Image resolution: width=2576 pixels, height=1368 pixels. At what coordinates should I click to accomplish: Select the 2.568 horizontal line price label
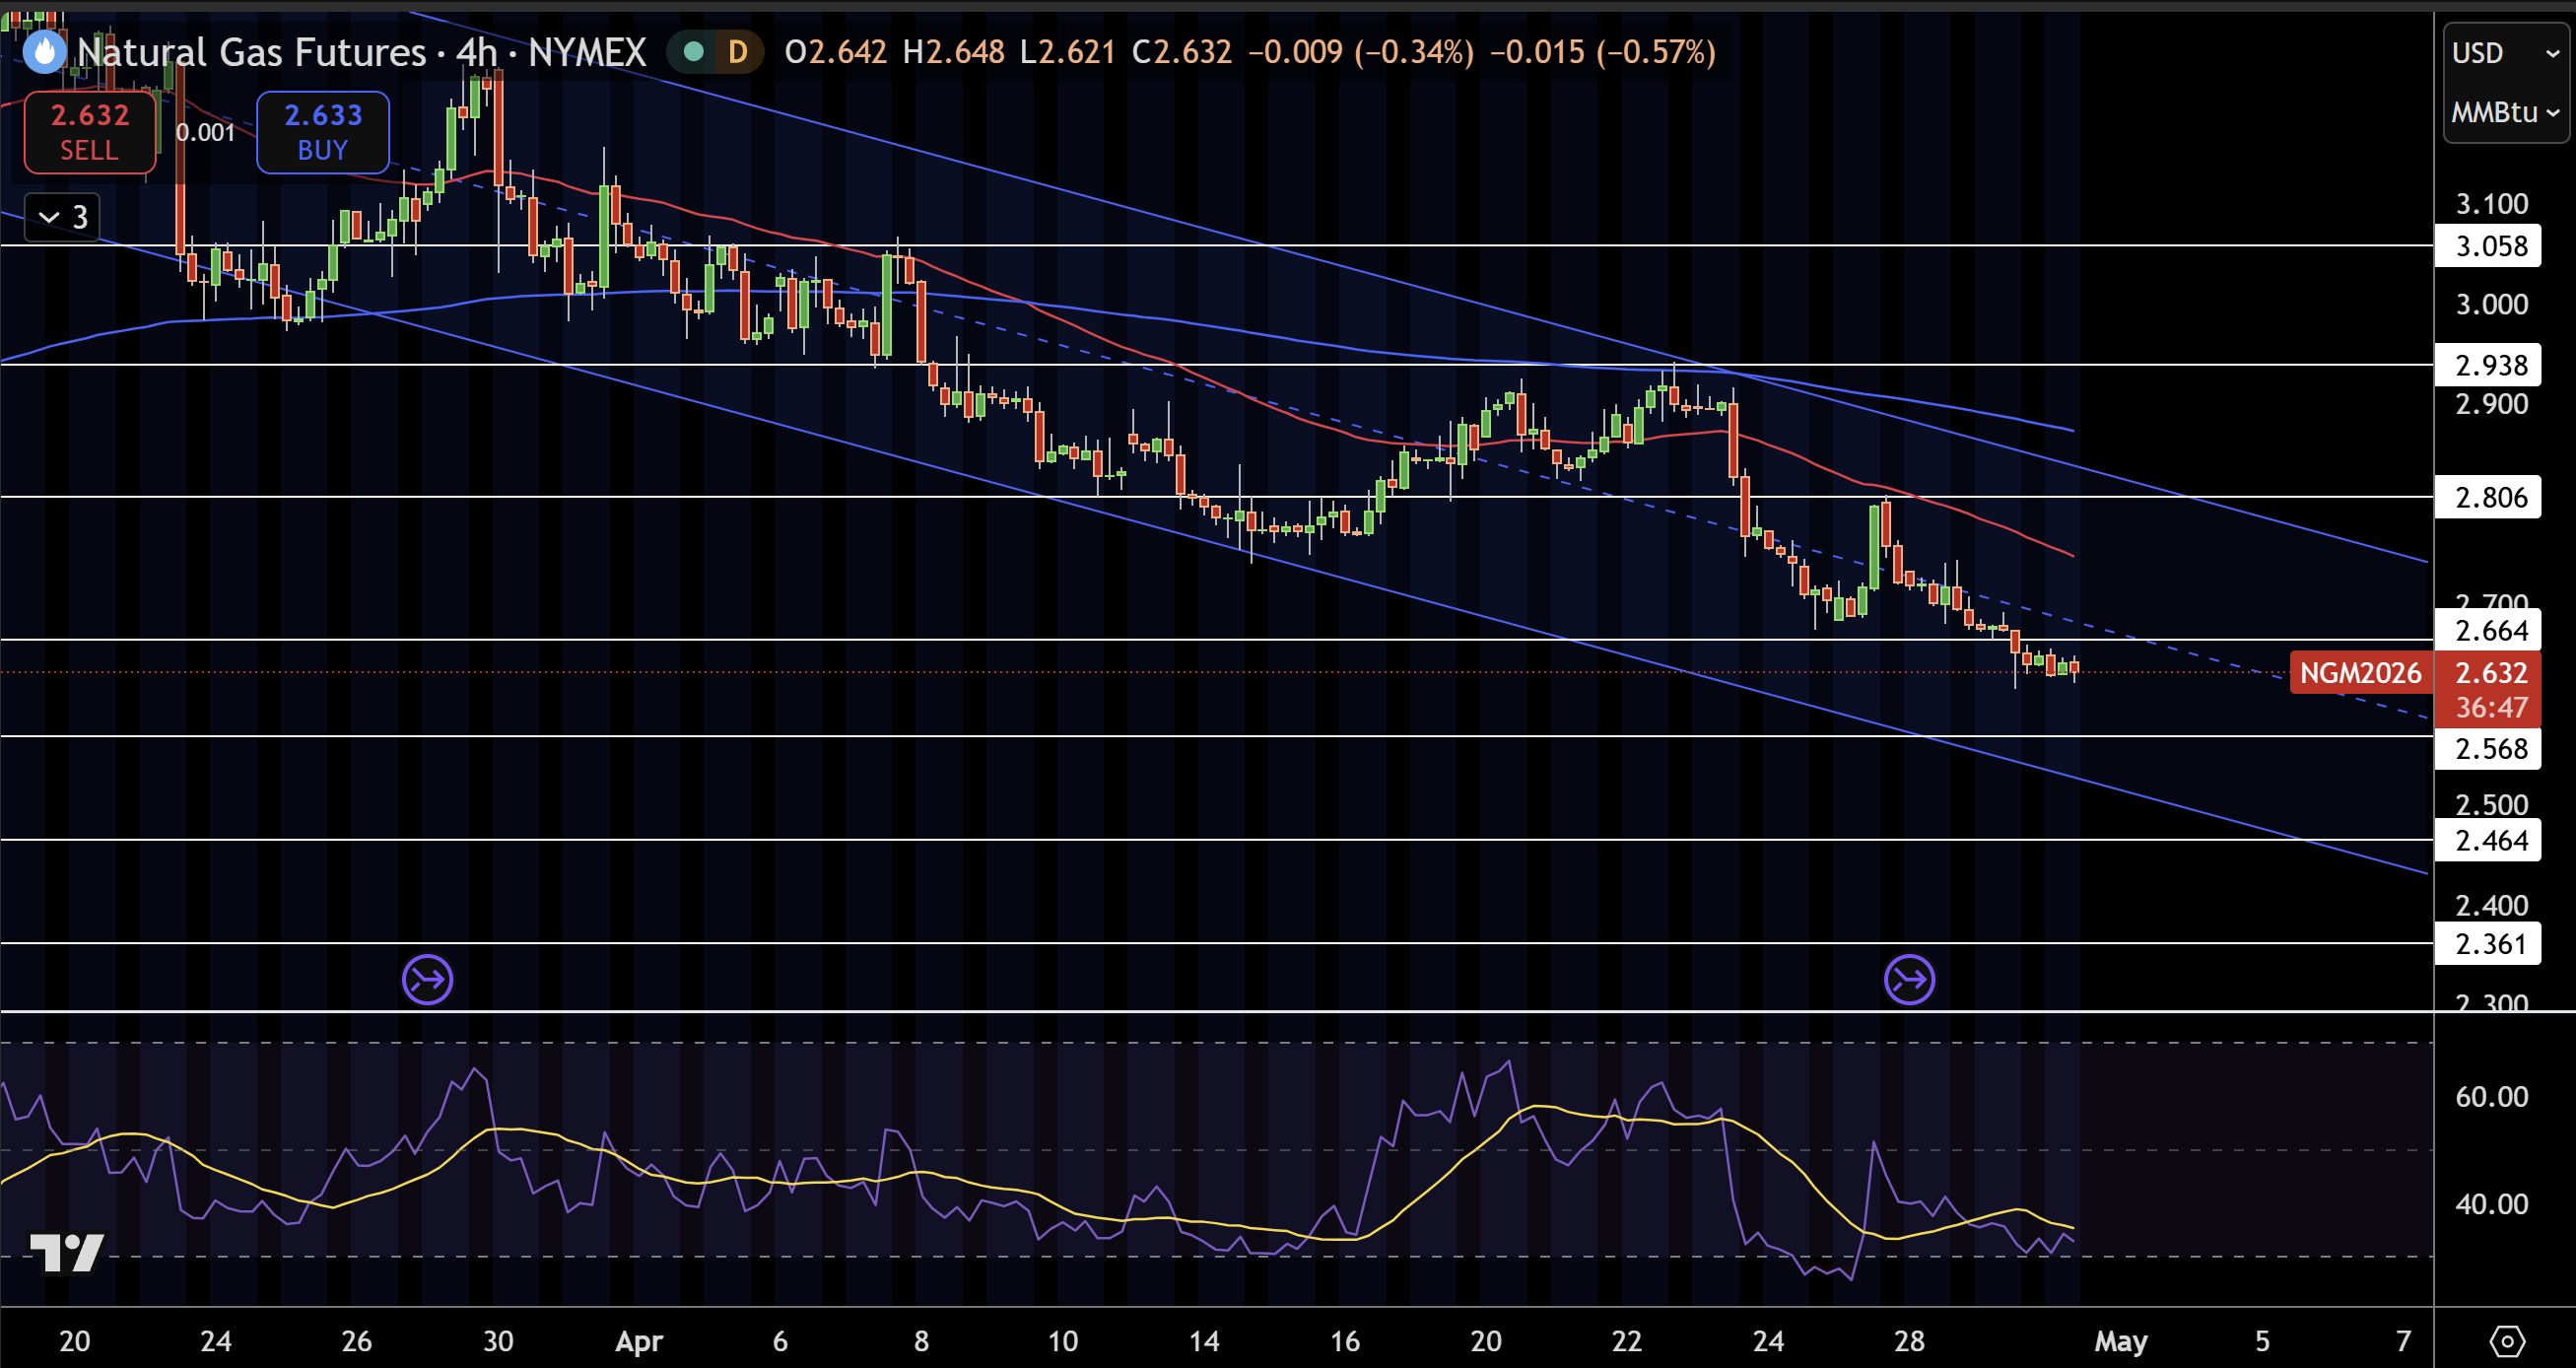click(x=2488, y=749)
